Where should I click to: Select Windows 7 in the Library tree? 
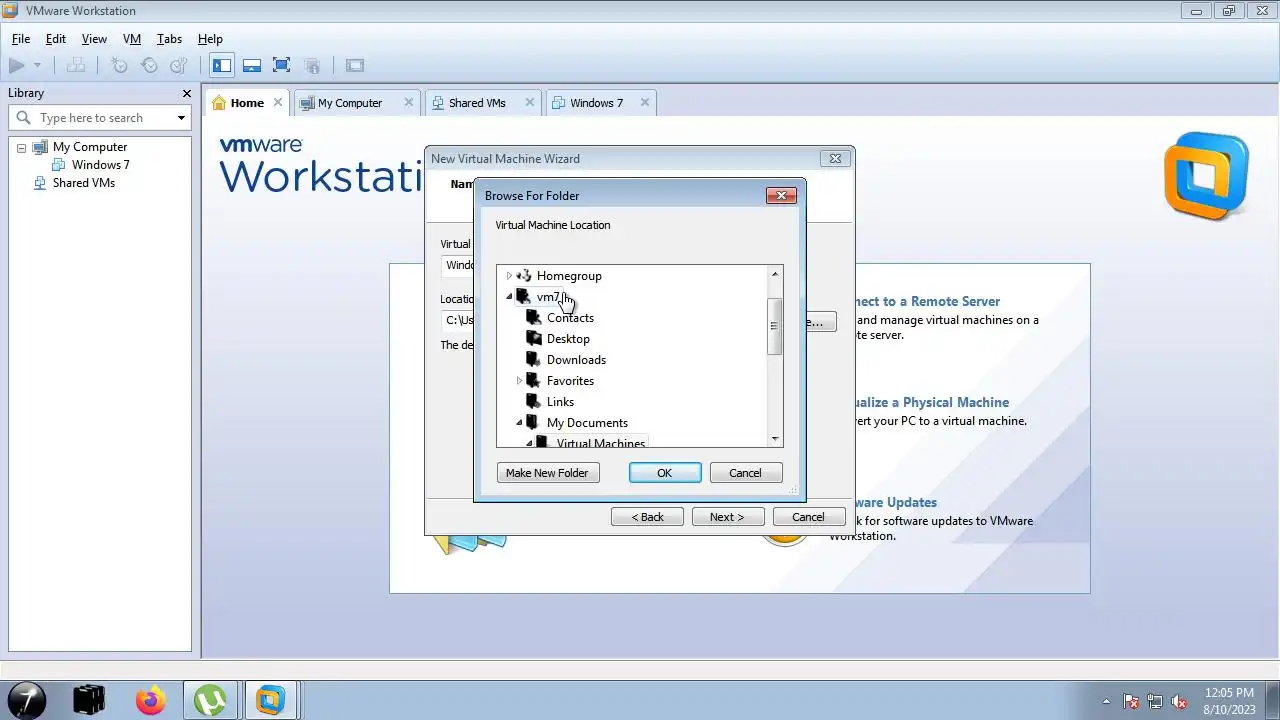click(100, 165)
